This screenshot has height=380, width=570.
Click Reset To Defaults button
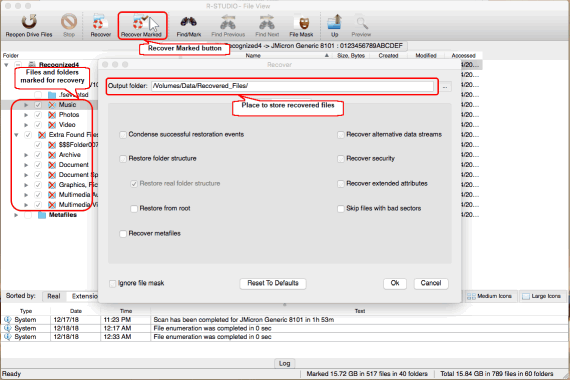273,283
